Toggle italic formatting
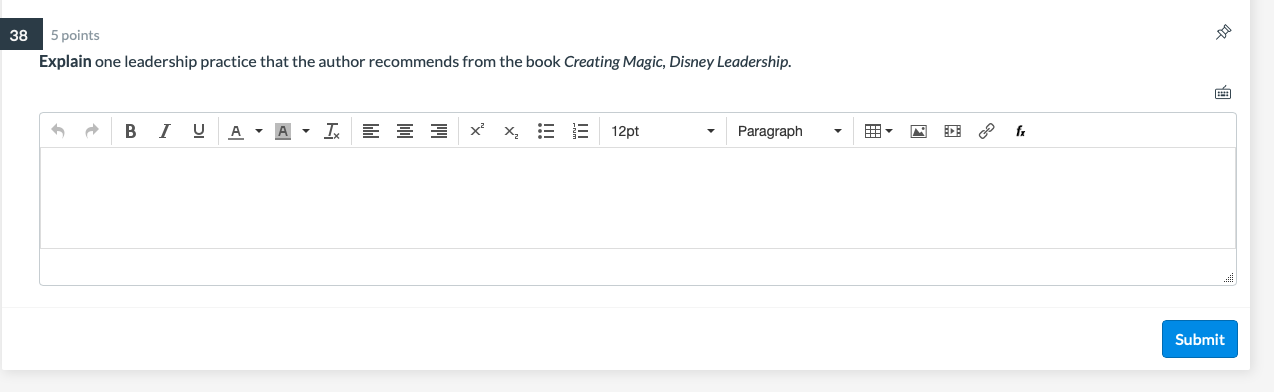The width and height of the screenshot is (1274, 392). (165, 131)
